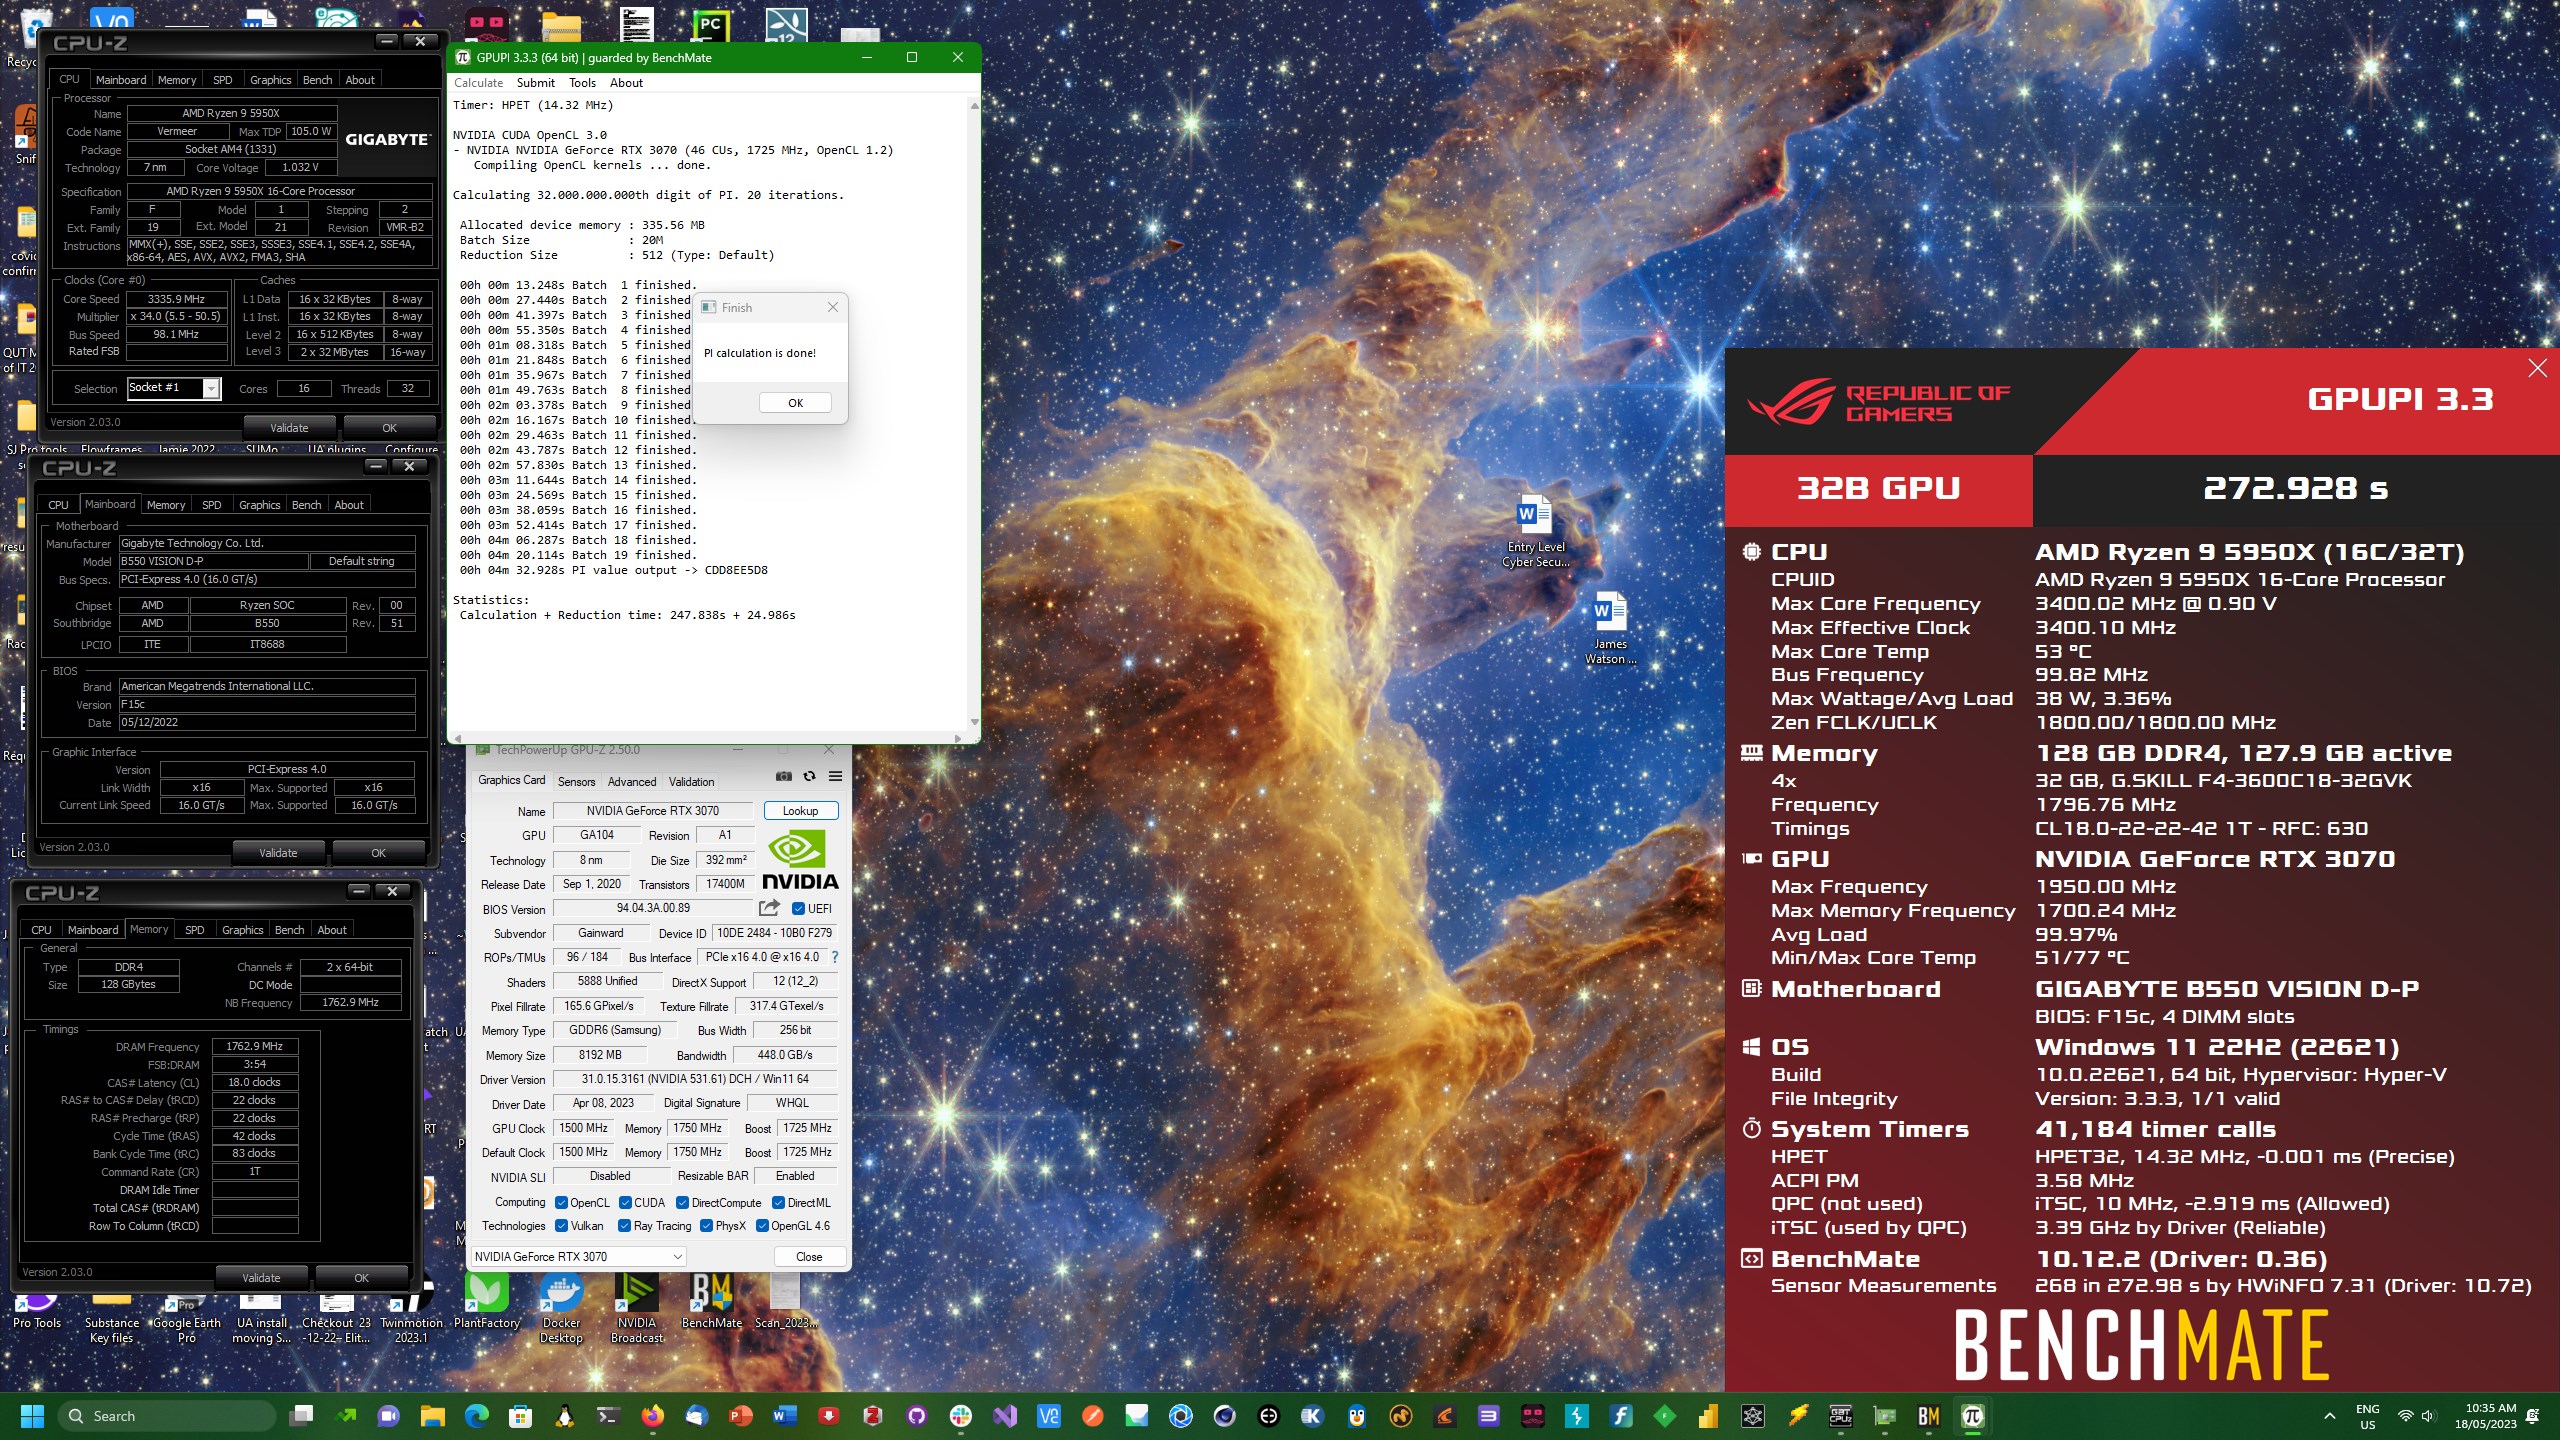Open the GPU-Z hamburger menu
Viewport: 2560px width, 1440px height.
tap(835, 777)
